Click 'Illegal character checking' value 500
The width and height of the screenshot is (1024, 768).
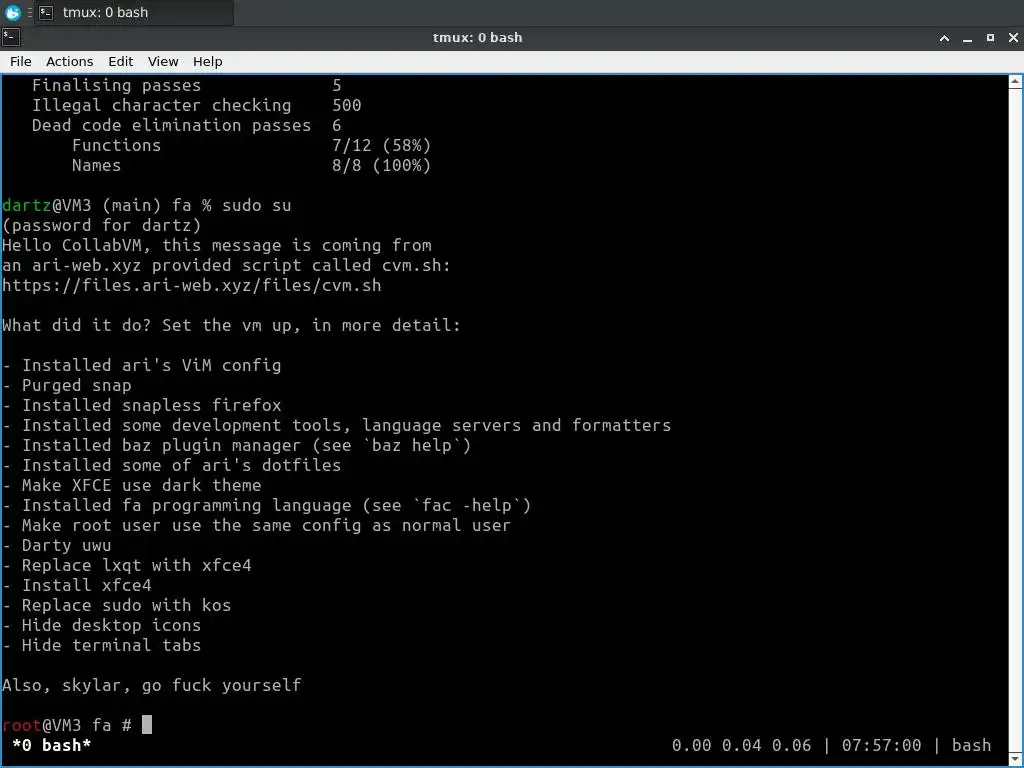(x=346, y=105)
